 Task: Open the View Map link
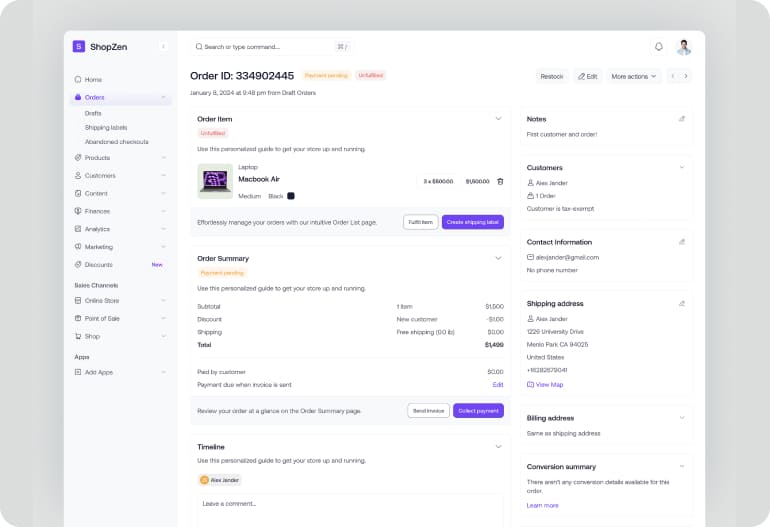tap(549, 384)
